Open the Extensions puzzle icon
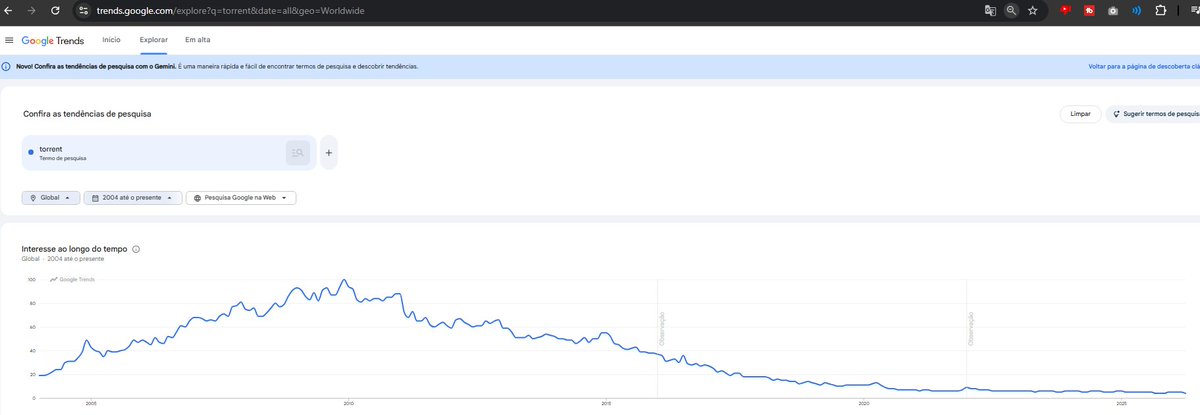Viewport: 1200px width, 415px height. (1160, 10)
